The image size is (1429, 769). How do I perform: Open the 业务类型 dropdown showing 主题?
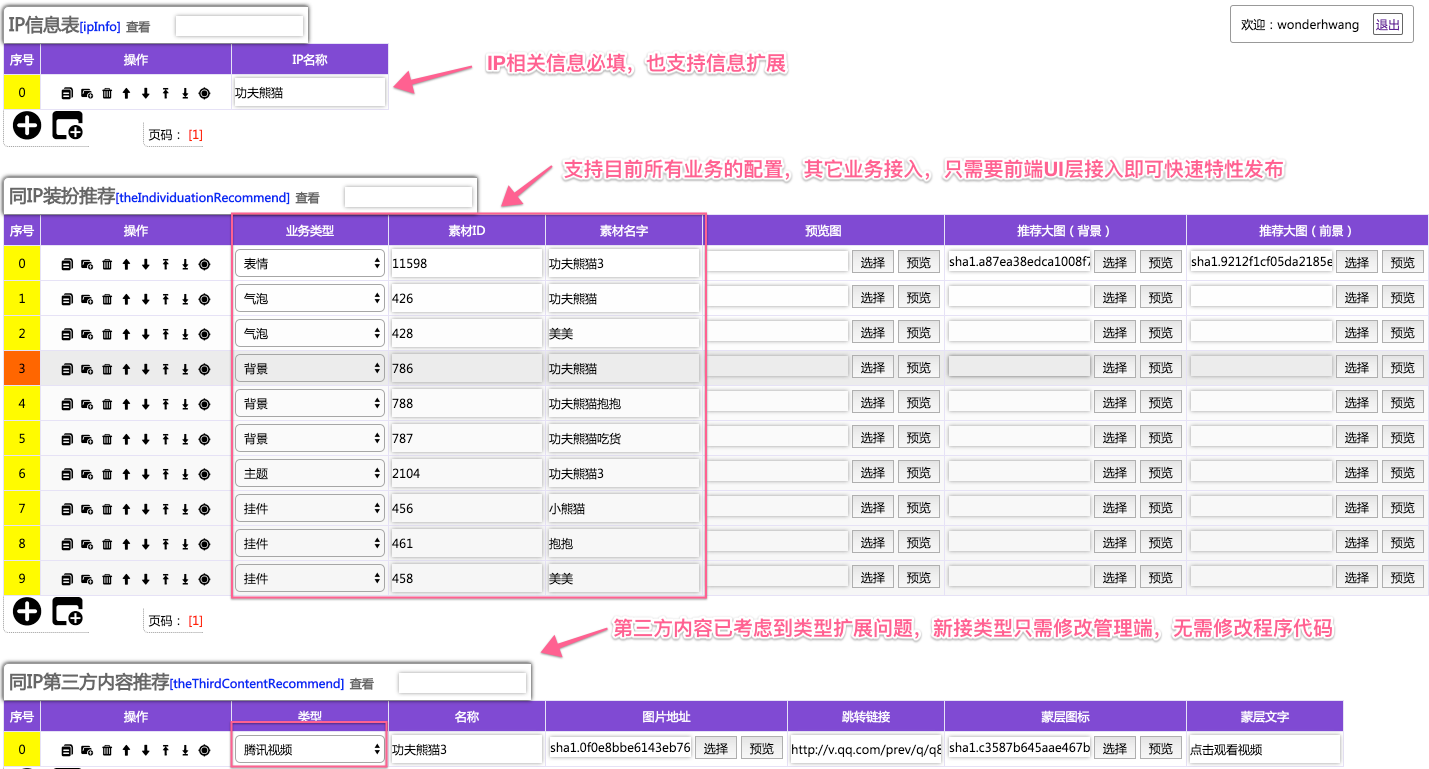click(x=309, y=472)
